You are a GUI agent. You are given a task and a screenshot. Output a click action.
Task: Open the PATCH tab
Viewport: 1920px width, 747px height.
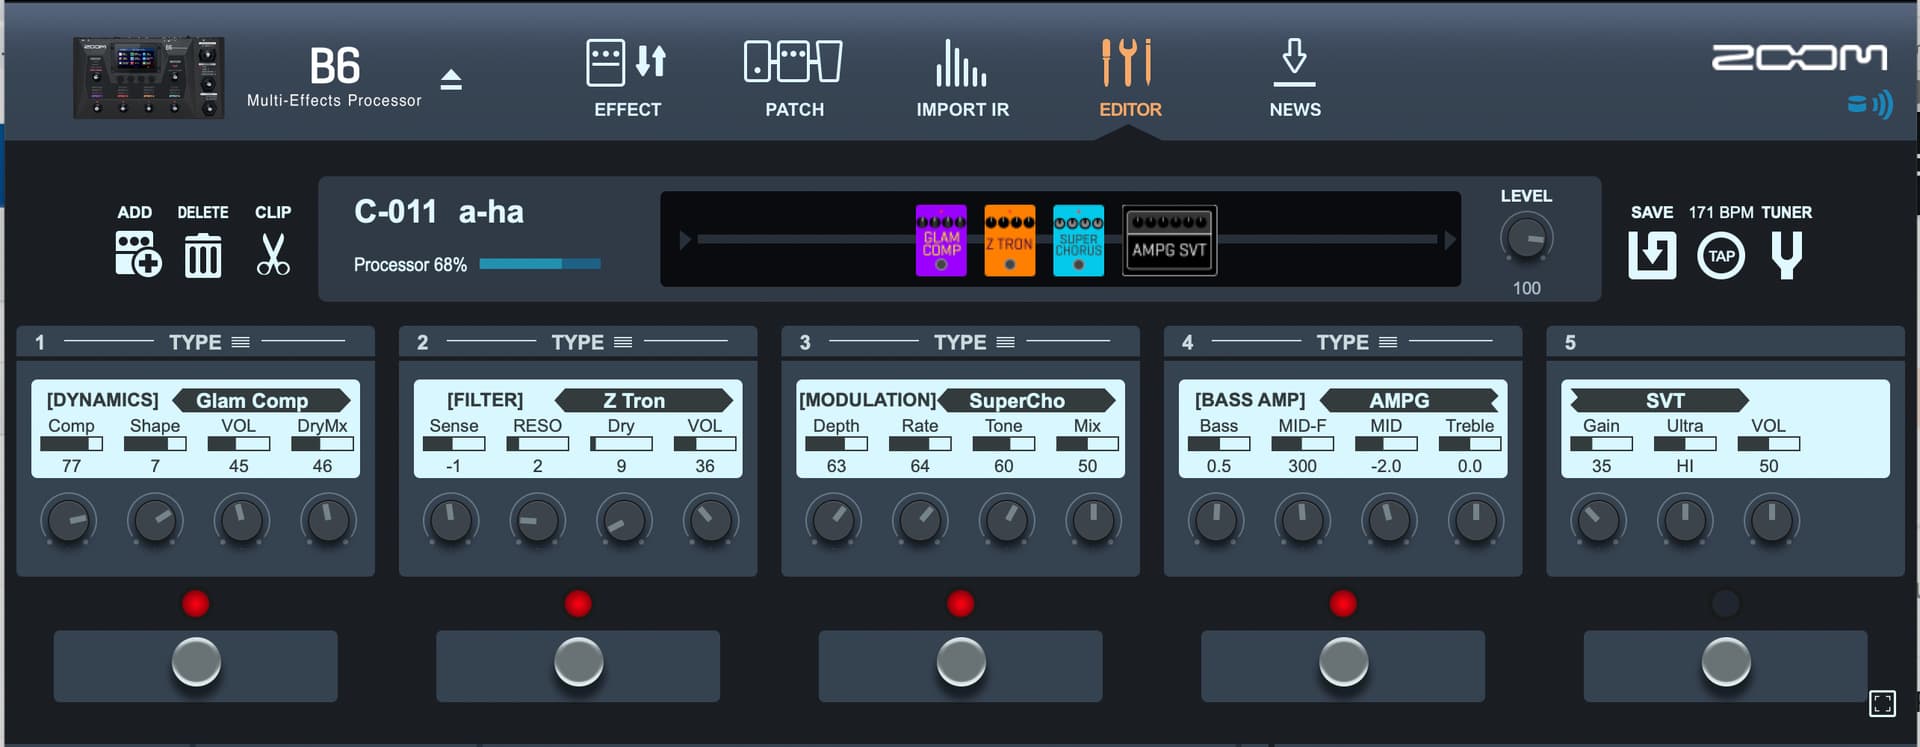(x=794, y=78)
